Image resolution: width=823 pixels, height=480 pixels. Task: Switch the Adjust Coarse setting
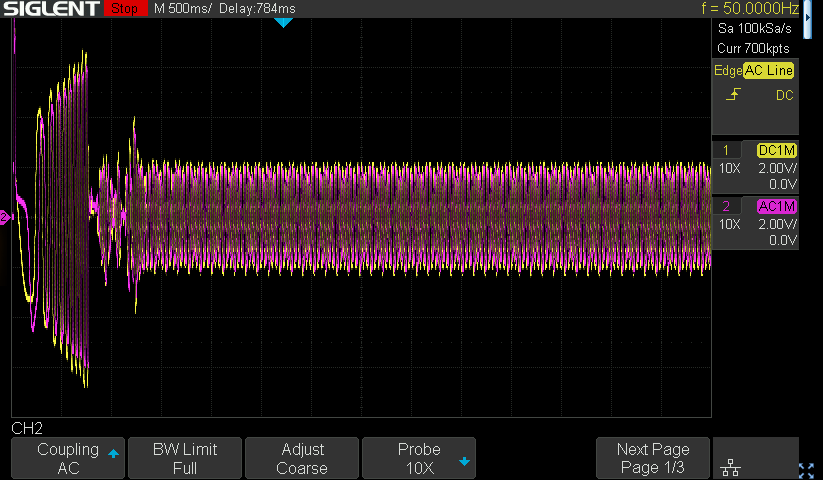pyautogui.click(x=302, y=458)
